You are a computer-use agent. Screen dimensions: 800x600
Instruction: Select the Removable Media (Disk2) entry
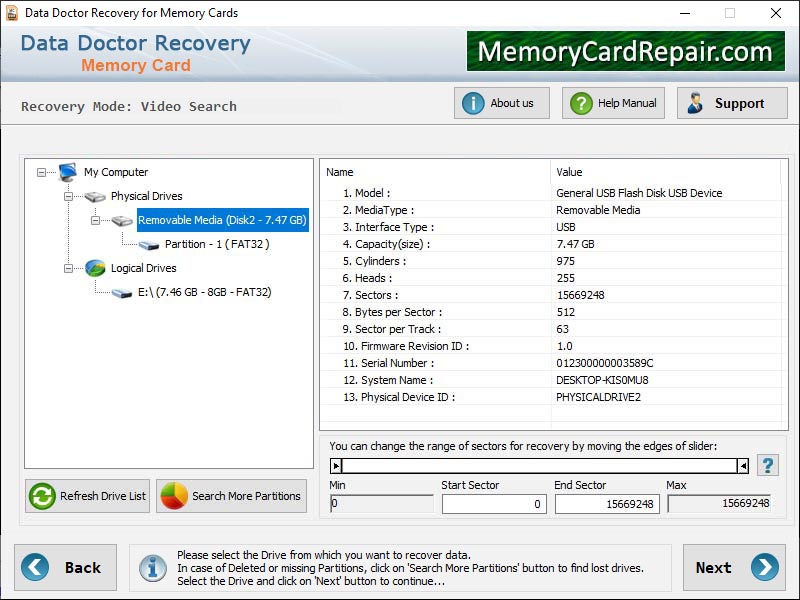222,220
